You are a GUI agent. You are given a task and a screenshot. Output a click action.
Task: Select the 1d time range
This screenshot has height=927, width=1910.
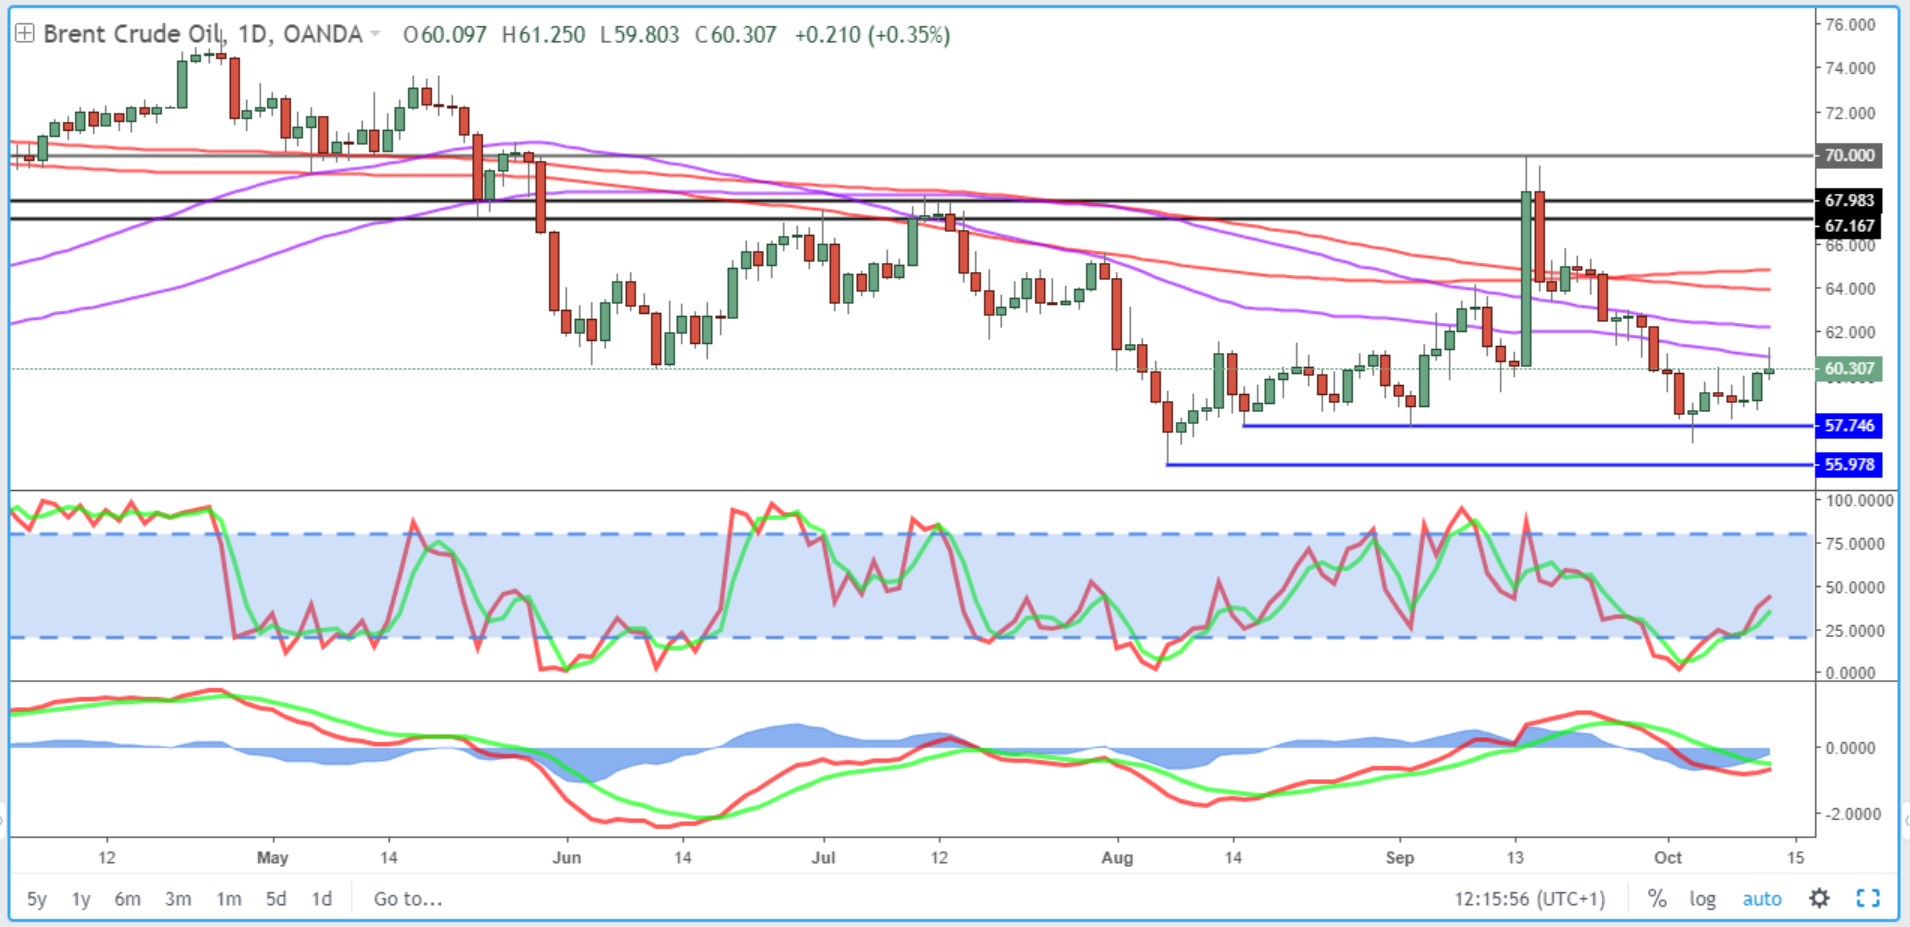(x=321, y=899)
